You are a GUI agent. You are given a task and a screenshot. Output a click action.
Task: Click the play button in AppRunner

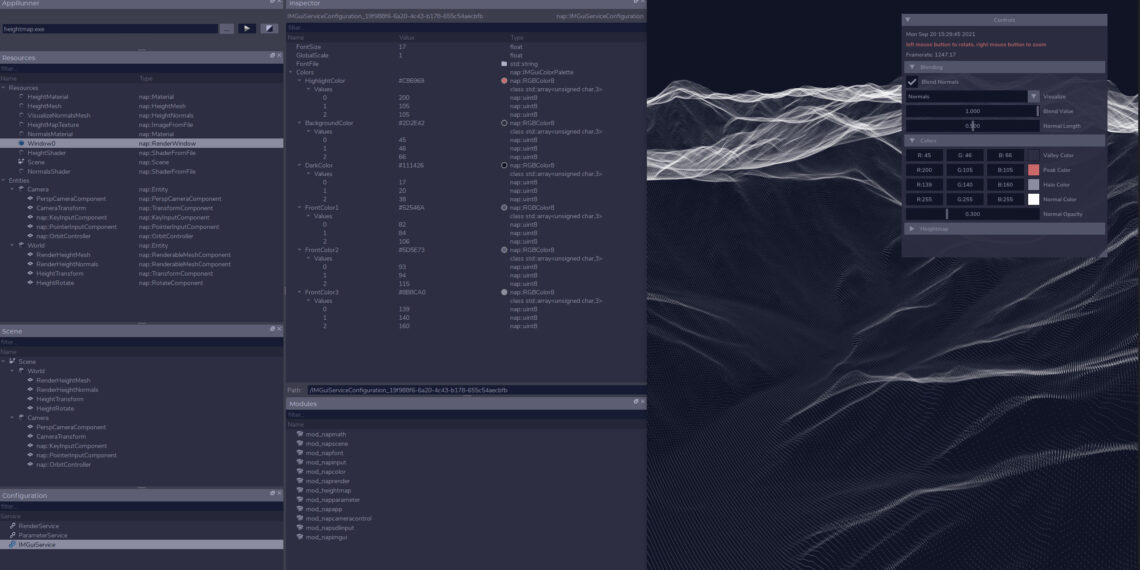coord(246,29)
